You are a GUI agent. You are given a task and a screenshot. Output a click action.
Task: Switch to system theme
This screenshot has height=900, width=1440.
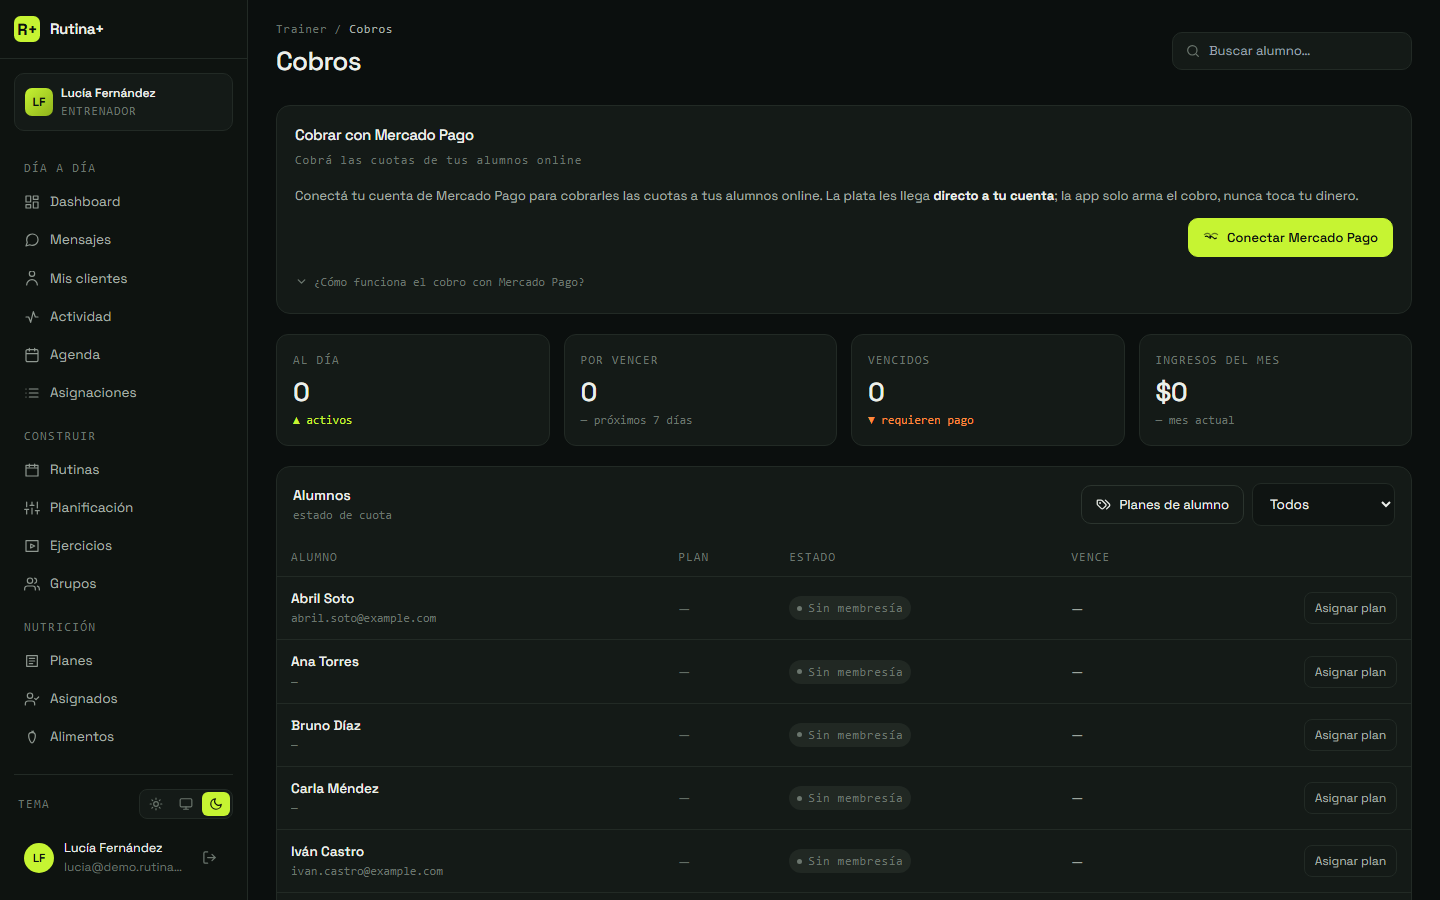pyautogui.click(x=186, y=804)
